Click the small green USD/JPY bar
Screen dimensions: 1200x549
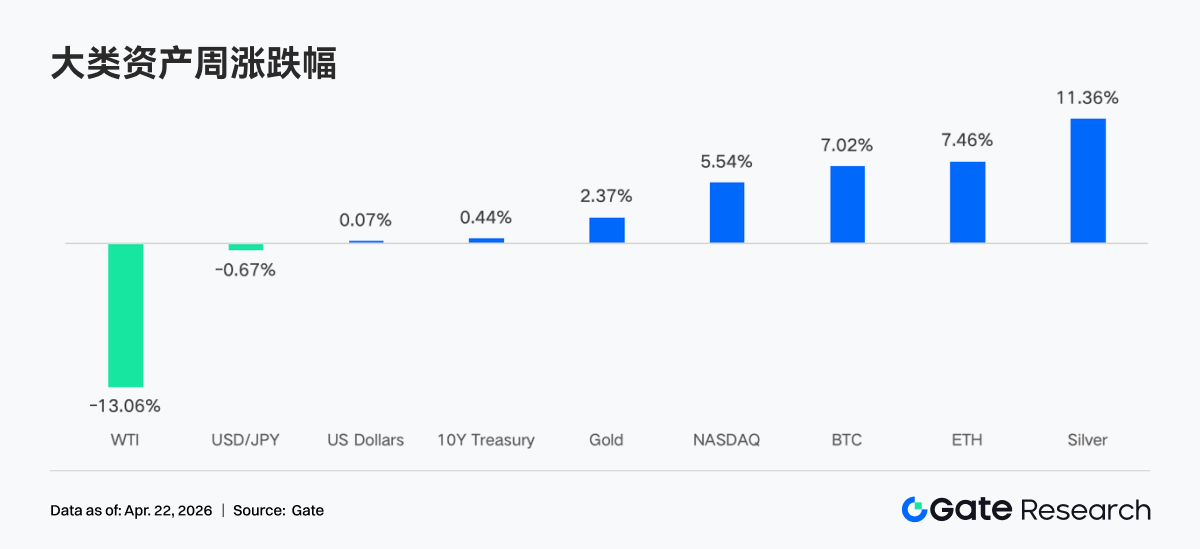(x=246, y=247)
